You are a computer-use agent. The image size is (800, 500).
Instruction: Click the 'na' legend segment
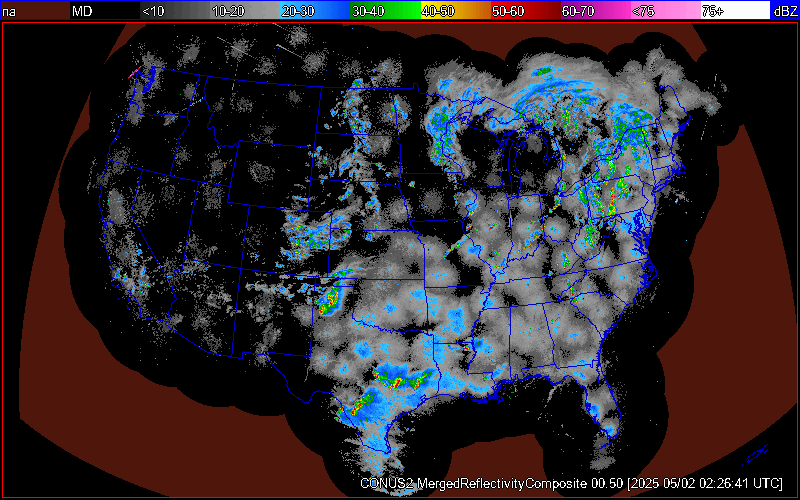click(35, 10)
